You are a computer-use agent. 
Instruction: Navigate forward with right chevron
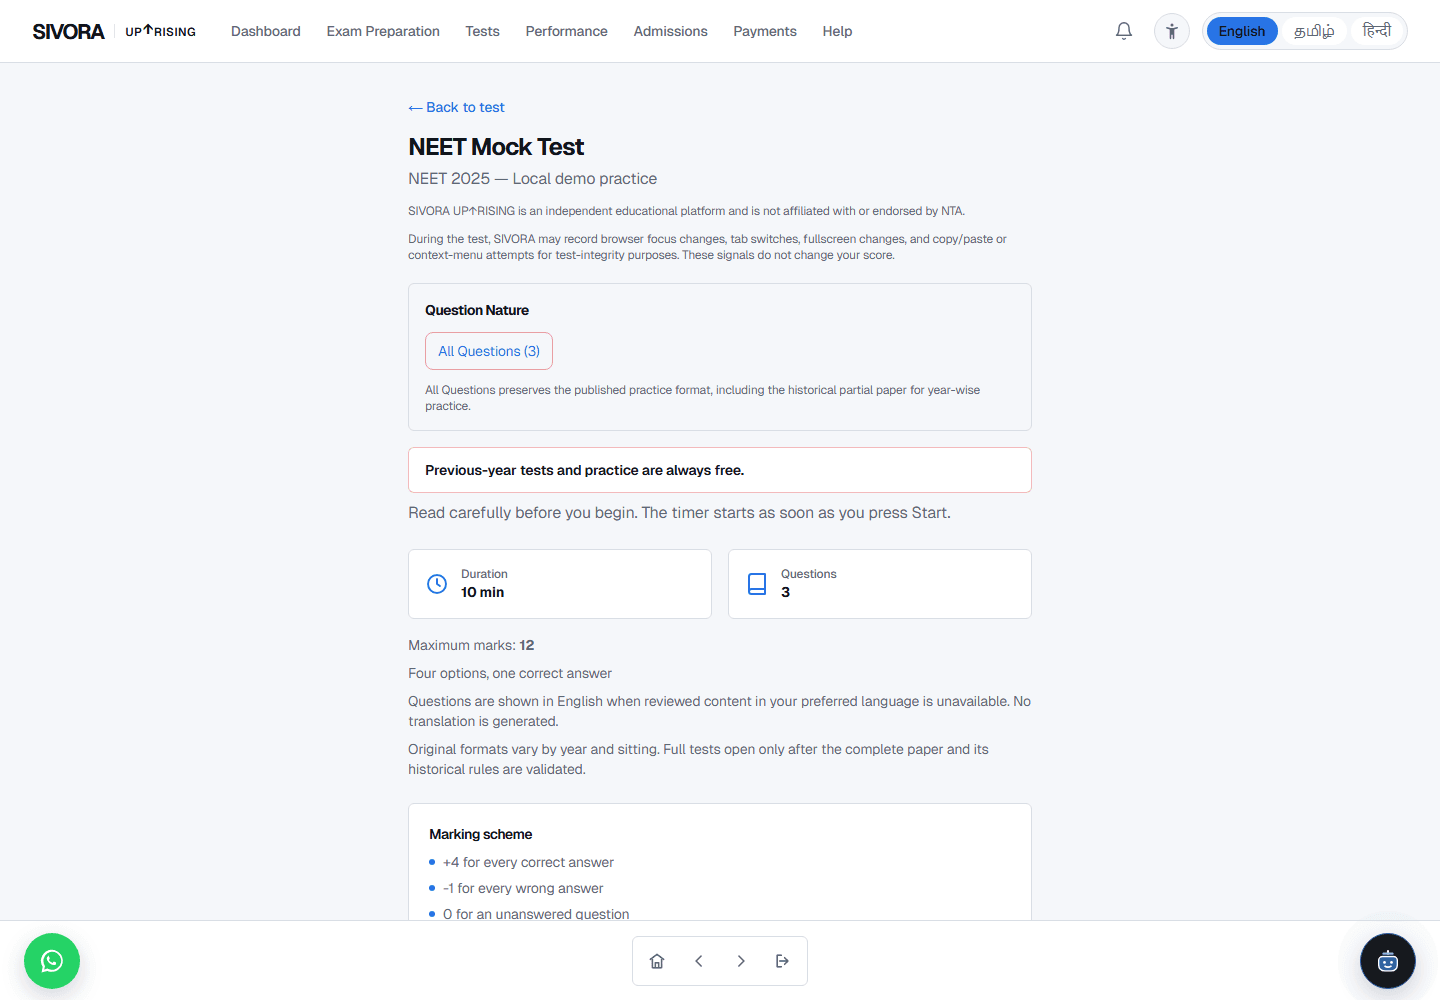[741, 961]
